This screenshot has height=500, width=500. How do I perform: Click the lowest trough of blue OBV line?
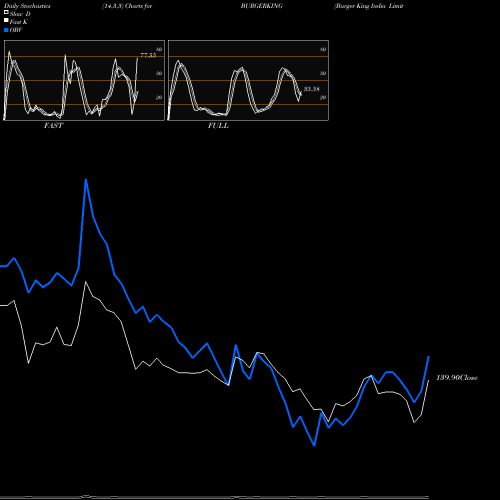314,445
